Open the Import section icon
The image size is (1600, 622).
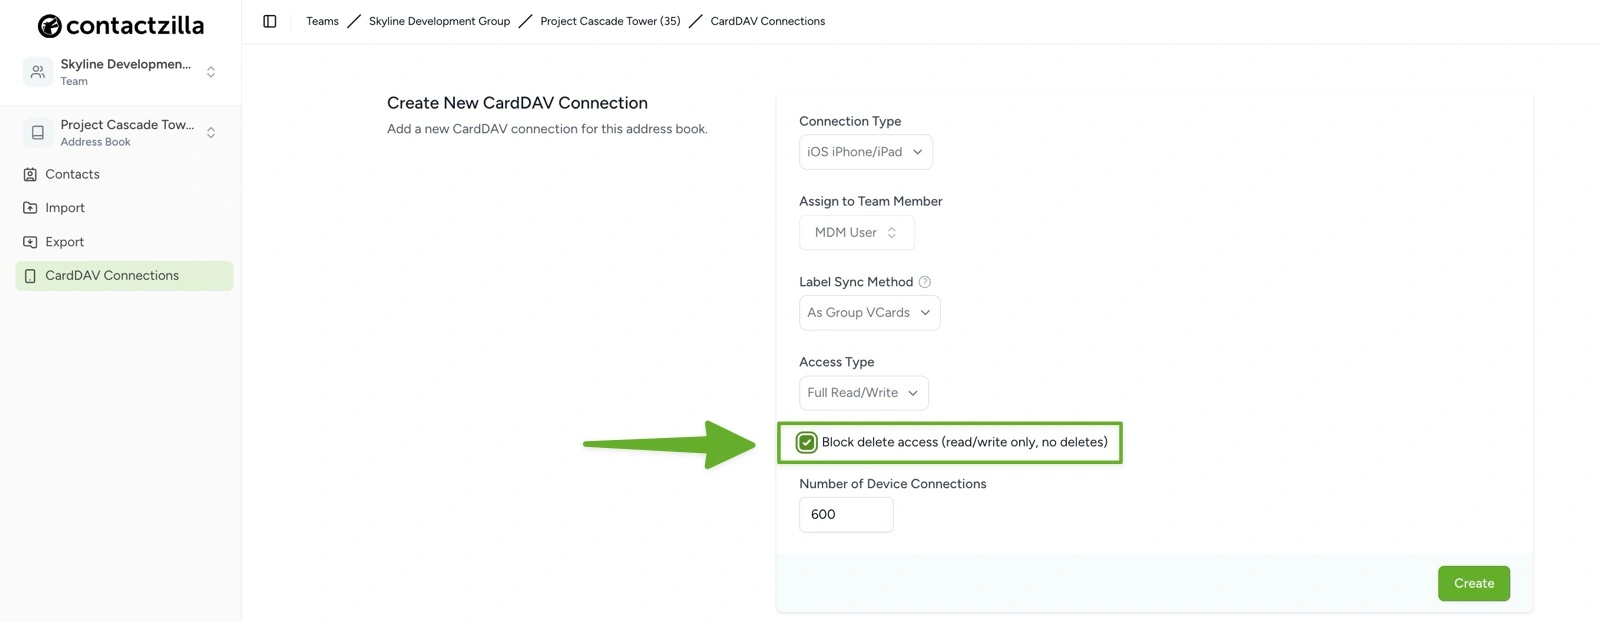(30, 207)
